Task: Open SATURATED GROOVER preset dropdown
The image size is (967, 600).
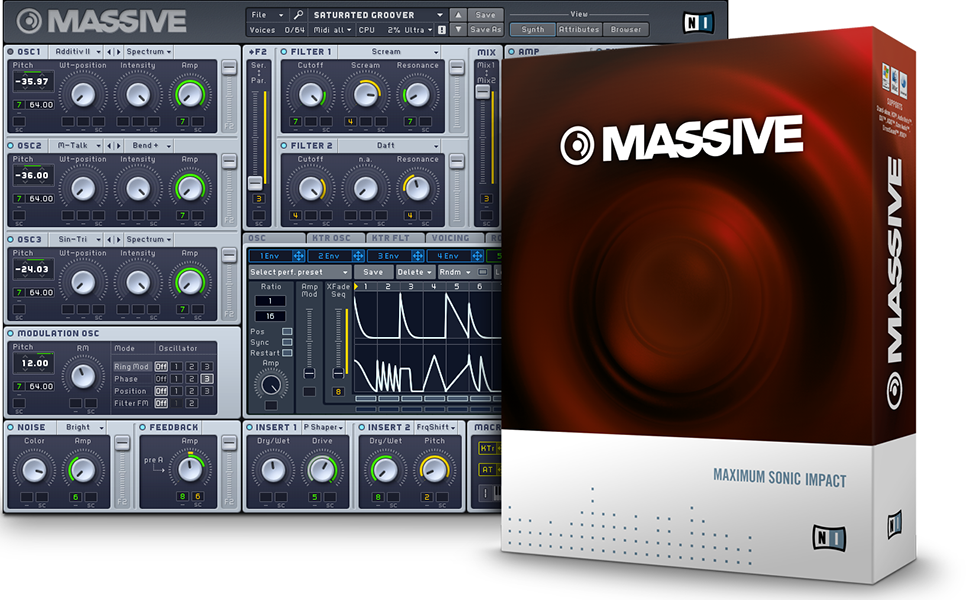Action: tap(377, 15)
